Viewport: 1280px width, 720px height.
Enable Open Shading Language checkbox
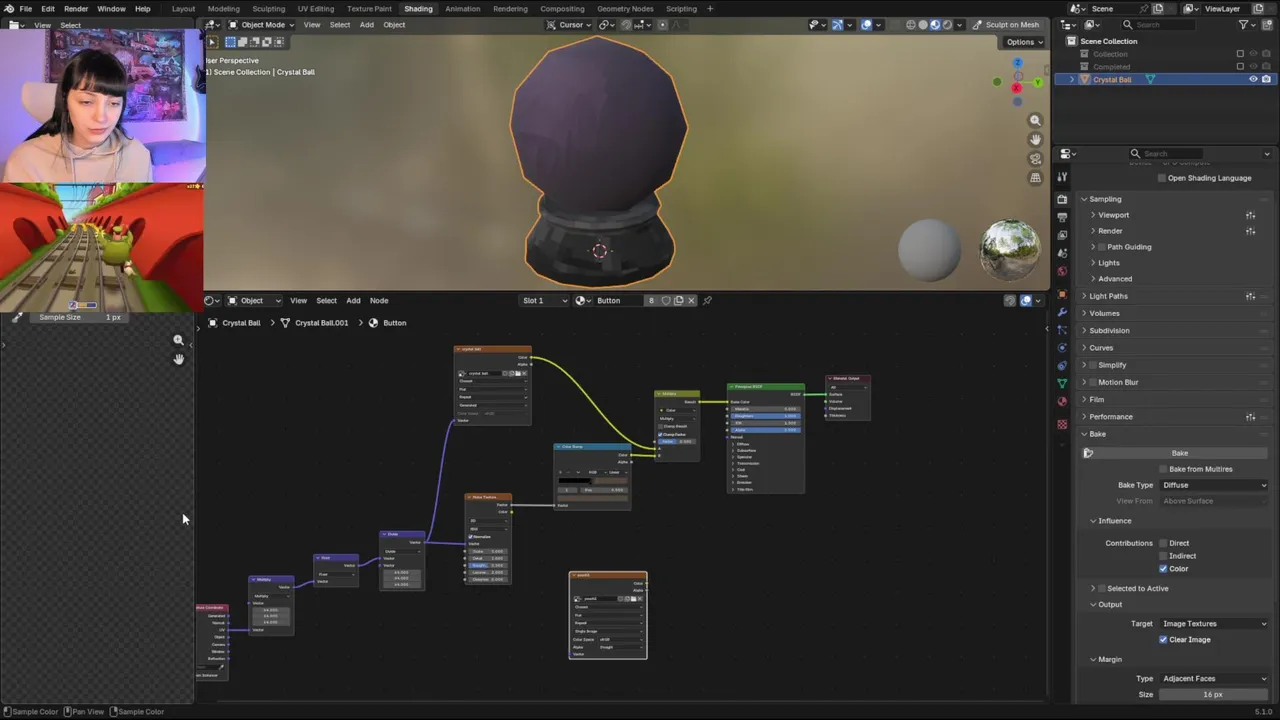click(x=1162, y=178)
